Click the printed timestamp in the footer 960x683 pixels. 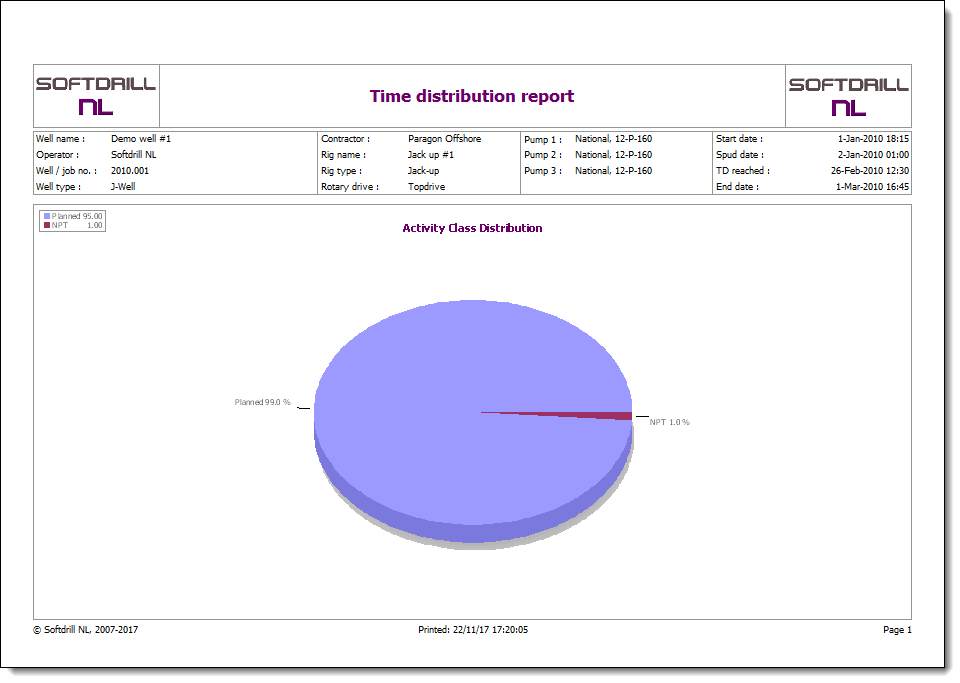click(472, 630)
